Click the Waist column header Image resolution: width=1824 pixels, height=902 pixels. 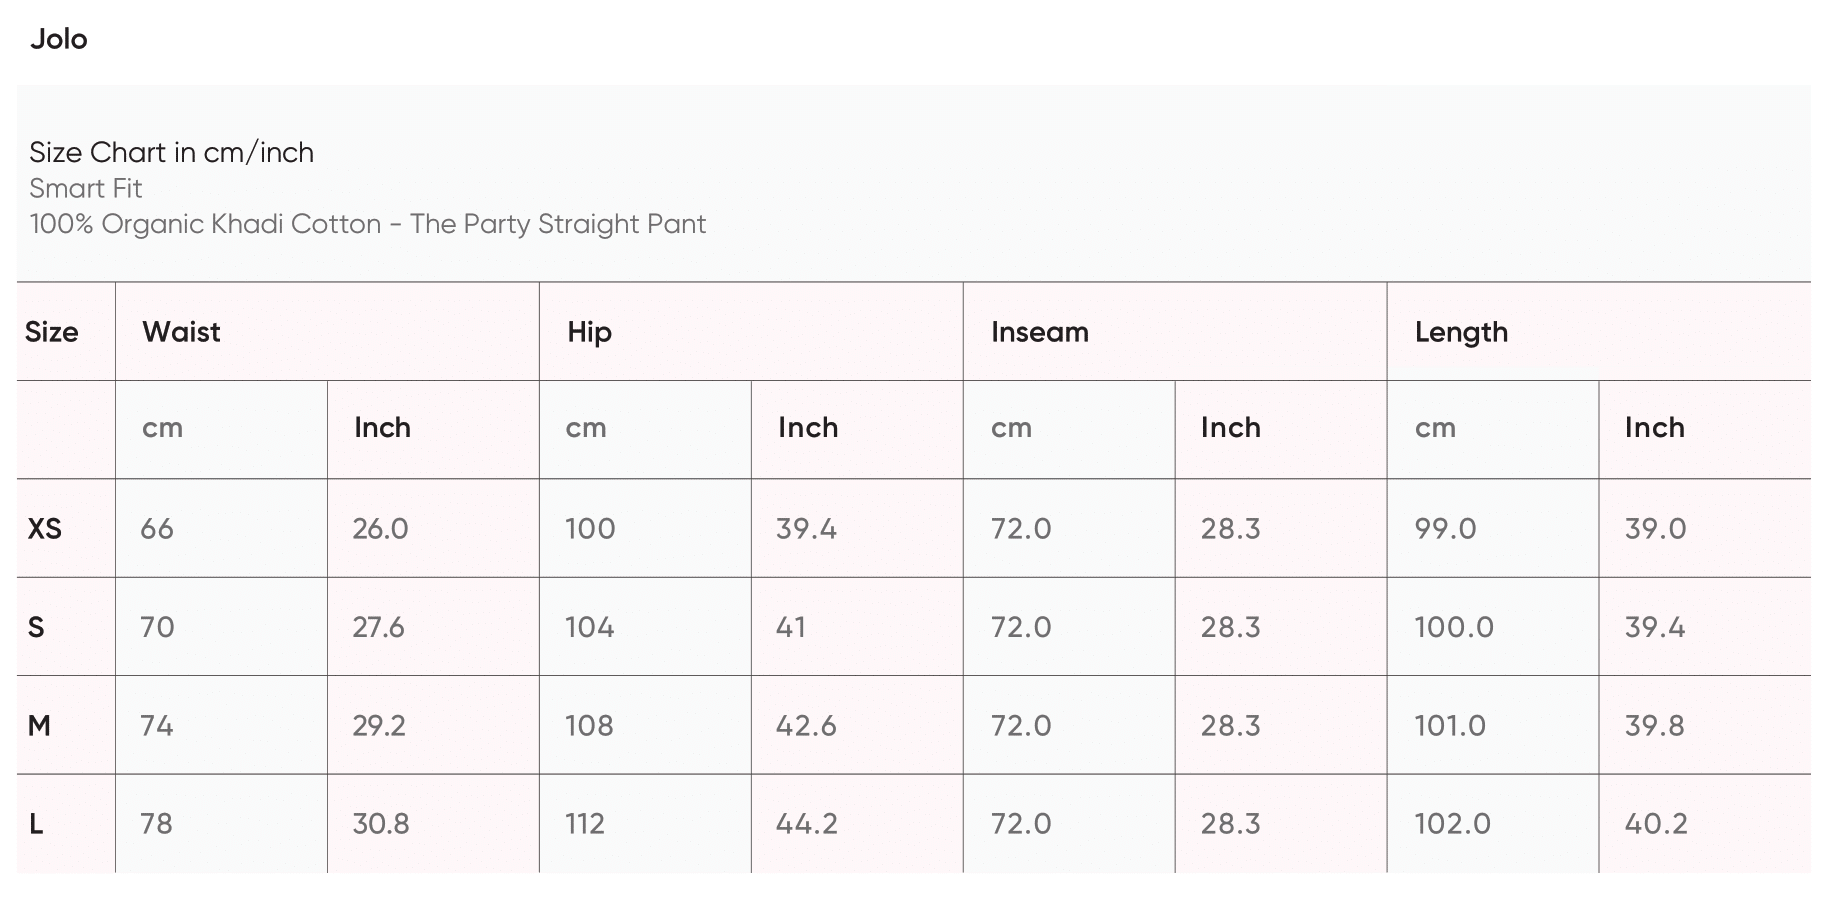(181, 332)
